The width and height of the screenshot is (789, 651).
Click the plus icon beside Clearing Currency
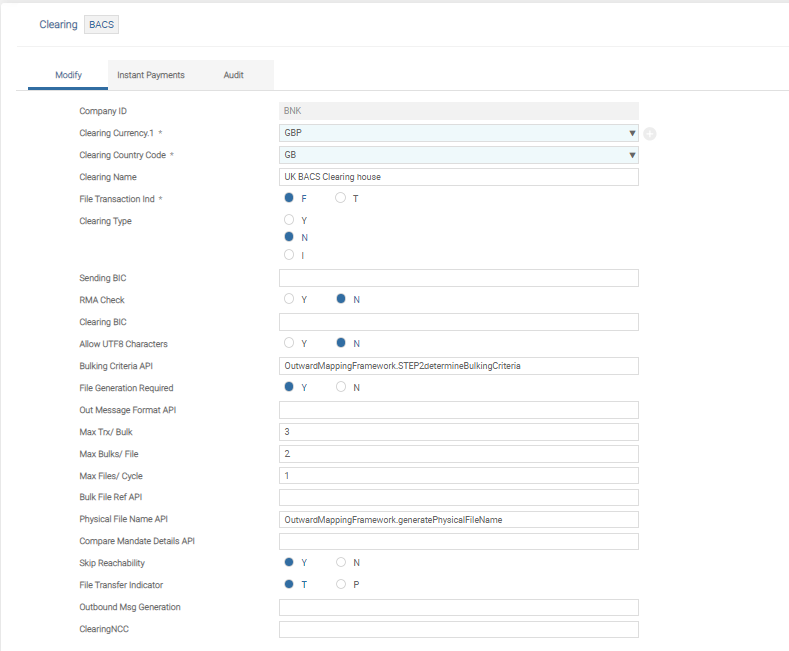pos(649,134)
